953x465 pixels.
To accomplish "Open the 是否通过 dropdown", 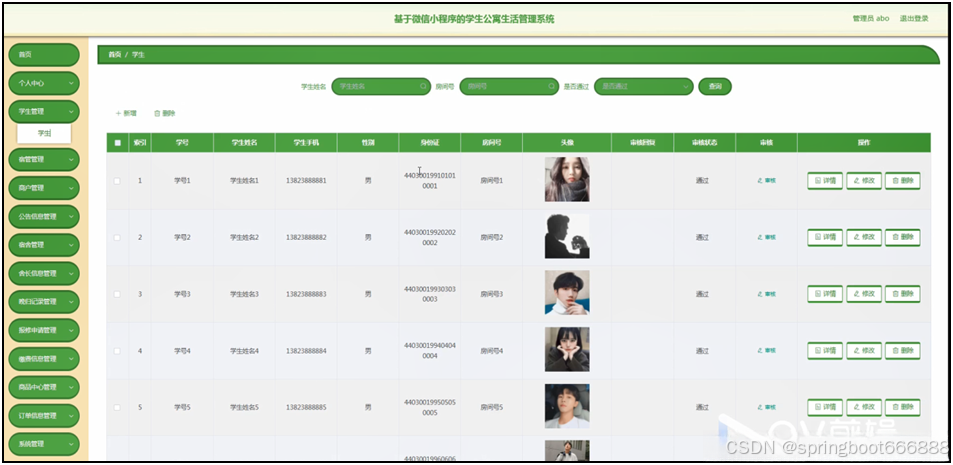I will 644,86.
